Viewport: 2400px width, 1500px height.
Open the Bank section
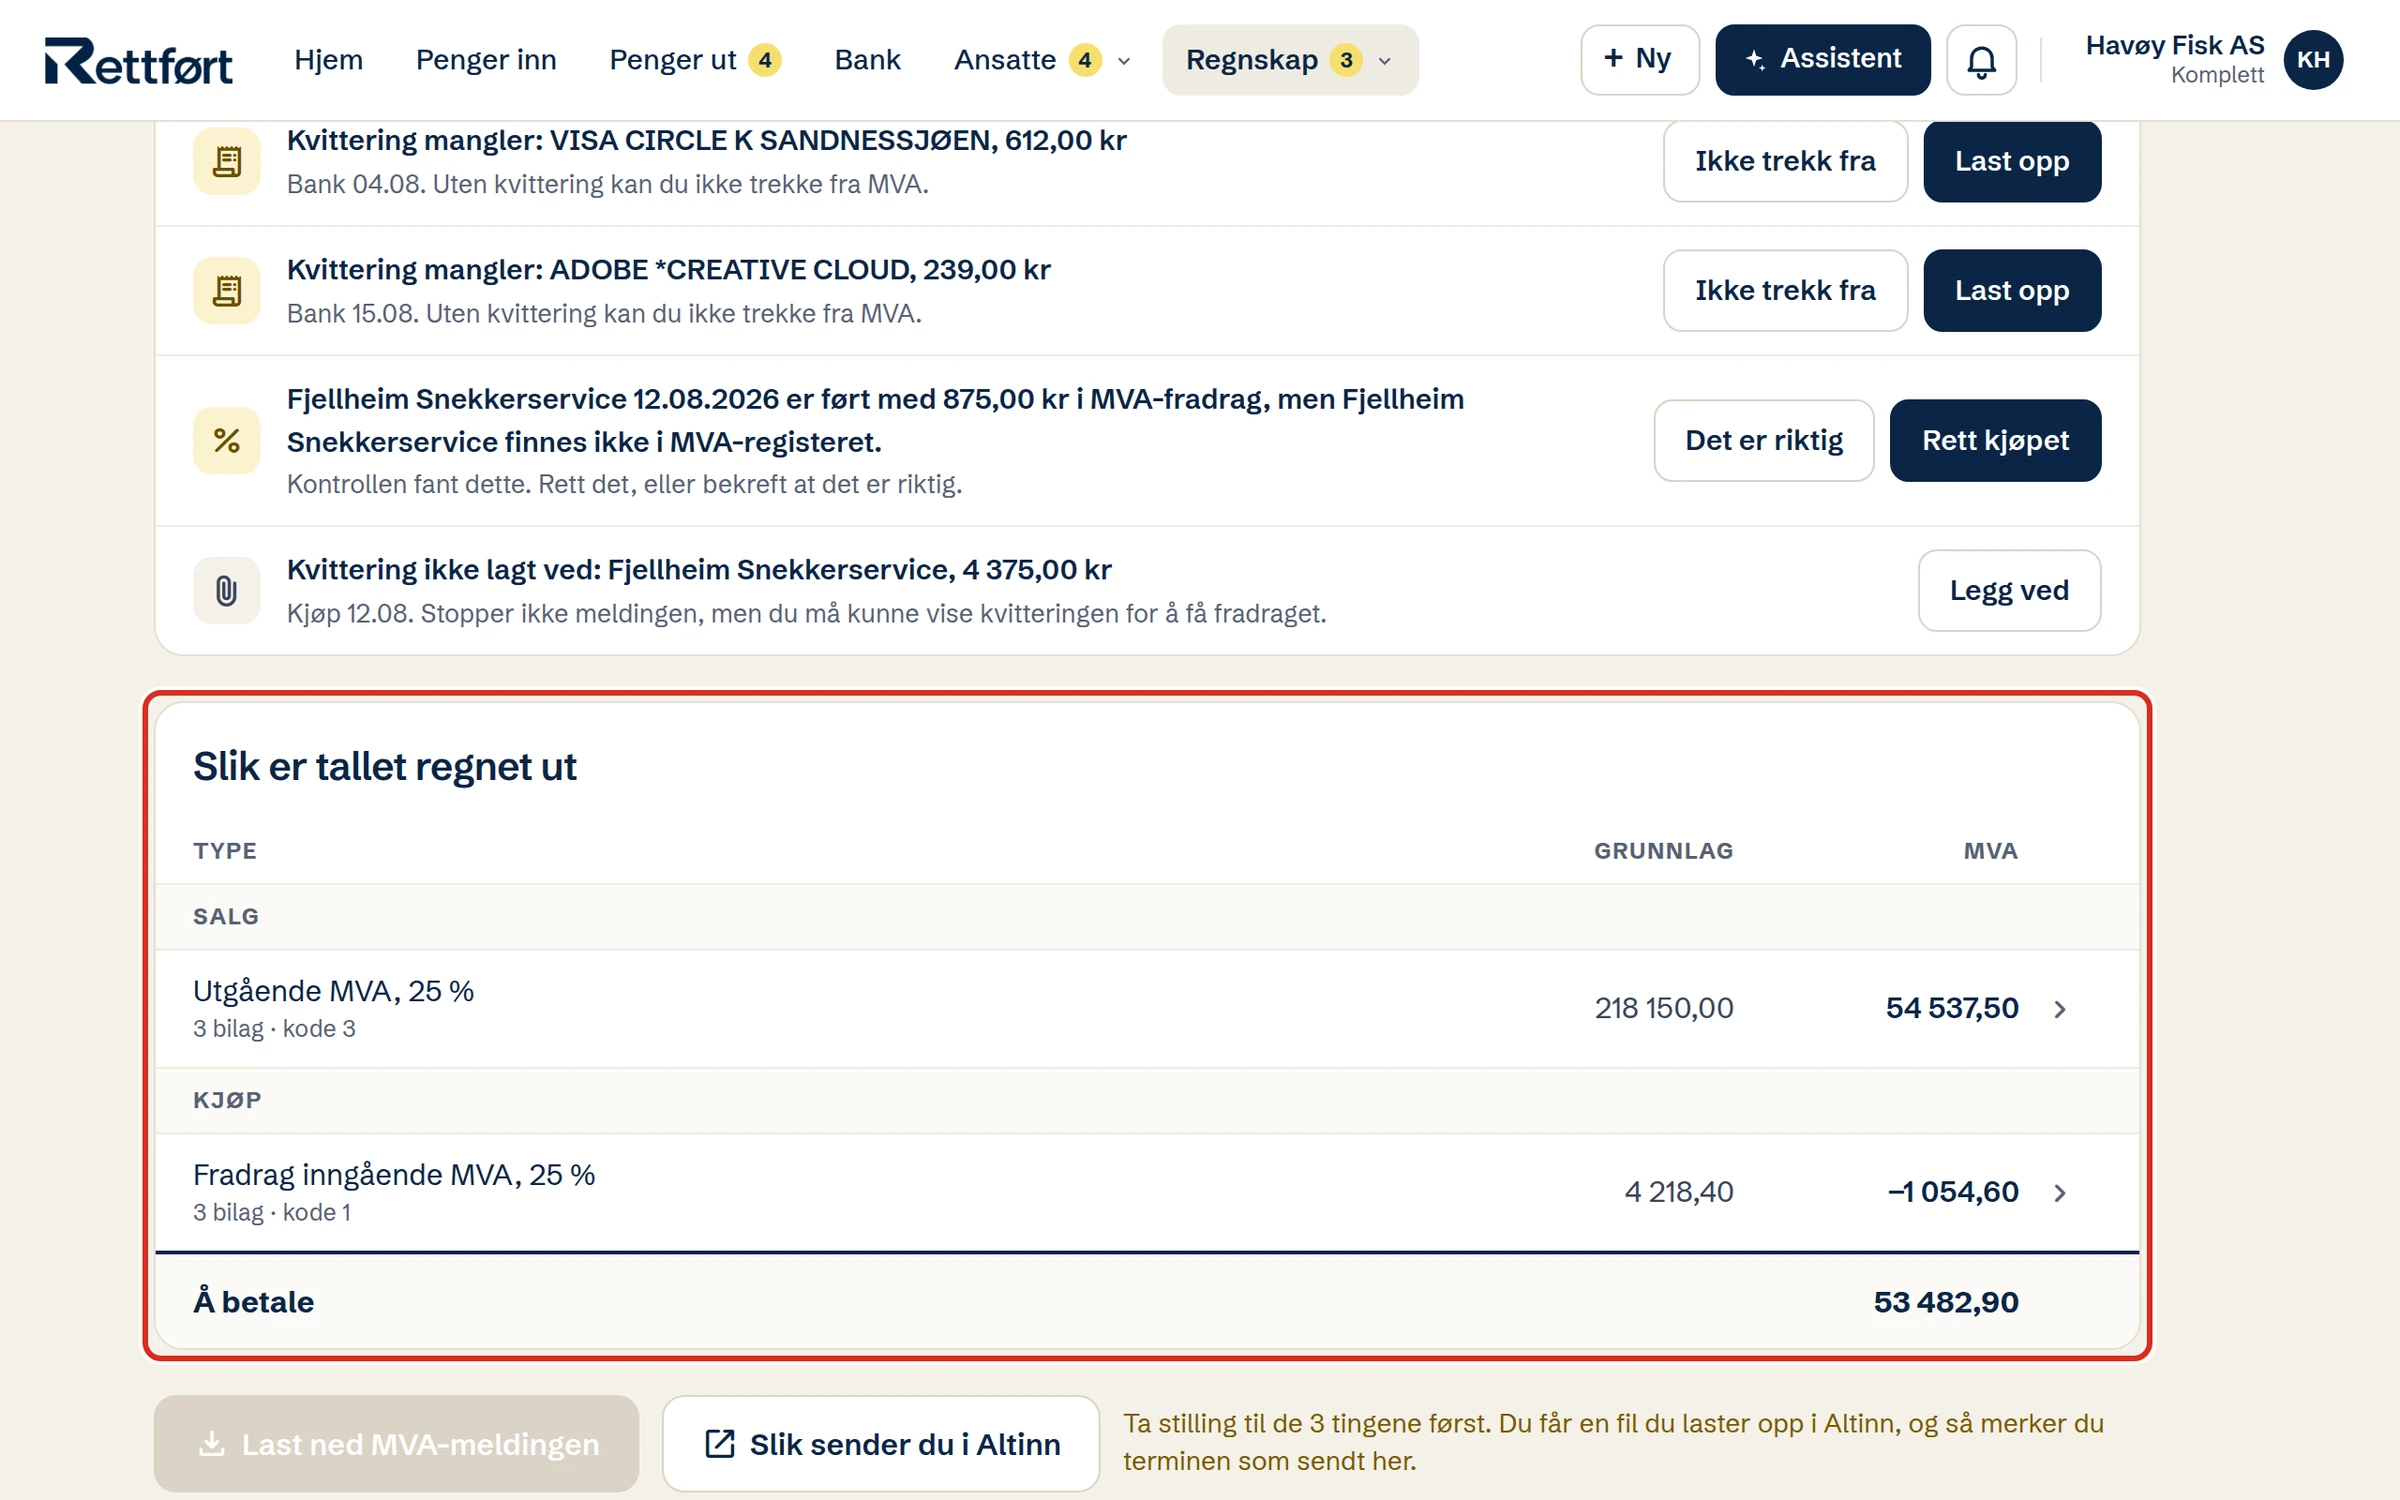[x=868, y=60]
